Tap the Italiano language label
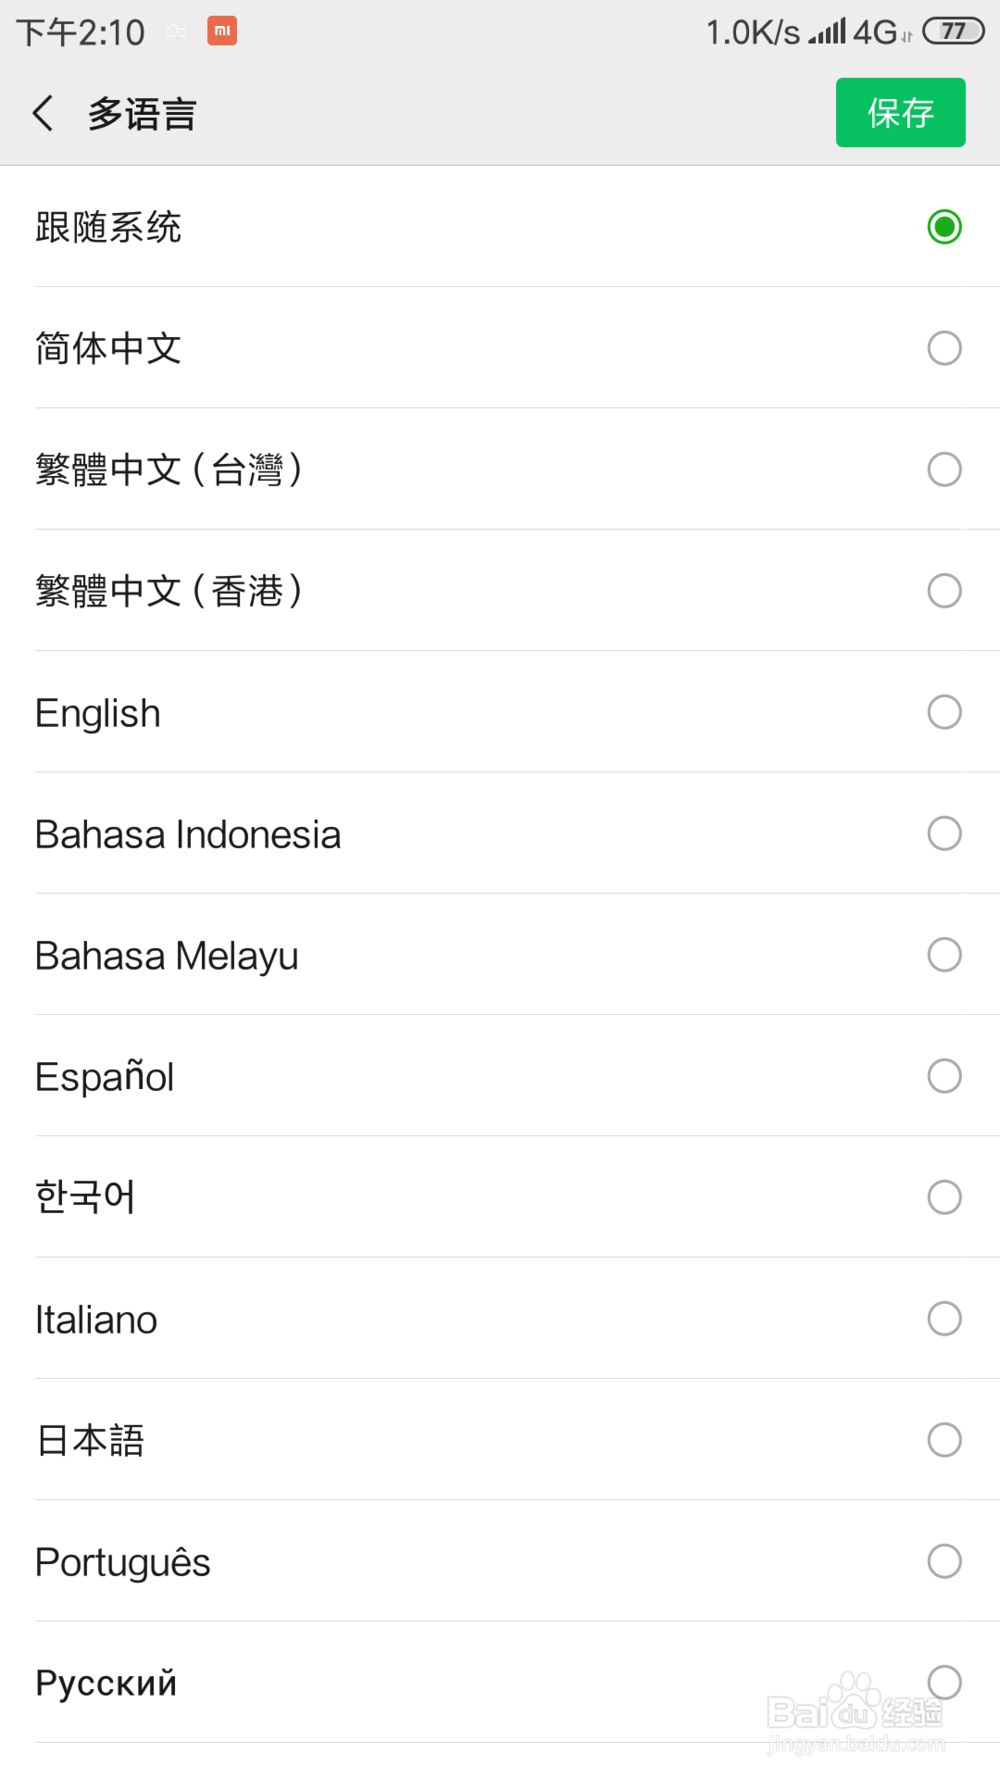This screenshot has width=1000, height=1778. (96, 1320)
